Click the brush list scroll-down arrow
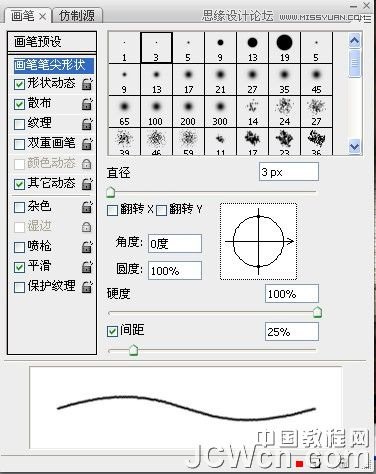This screenshot has width=376, height=474. tap(354, 147)
